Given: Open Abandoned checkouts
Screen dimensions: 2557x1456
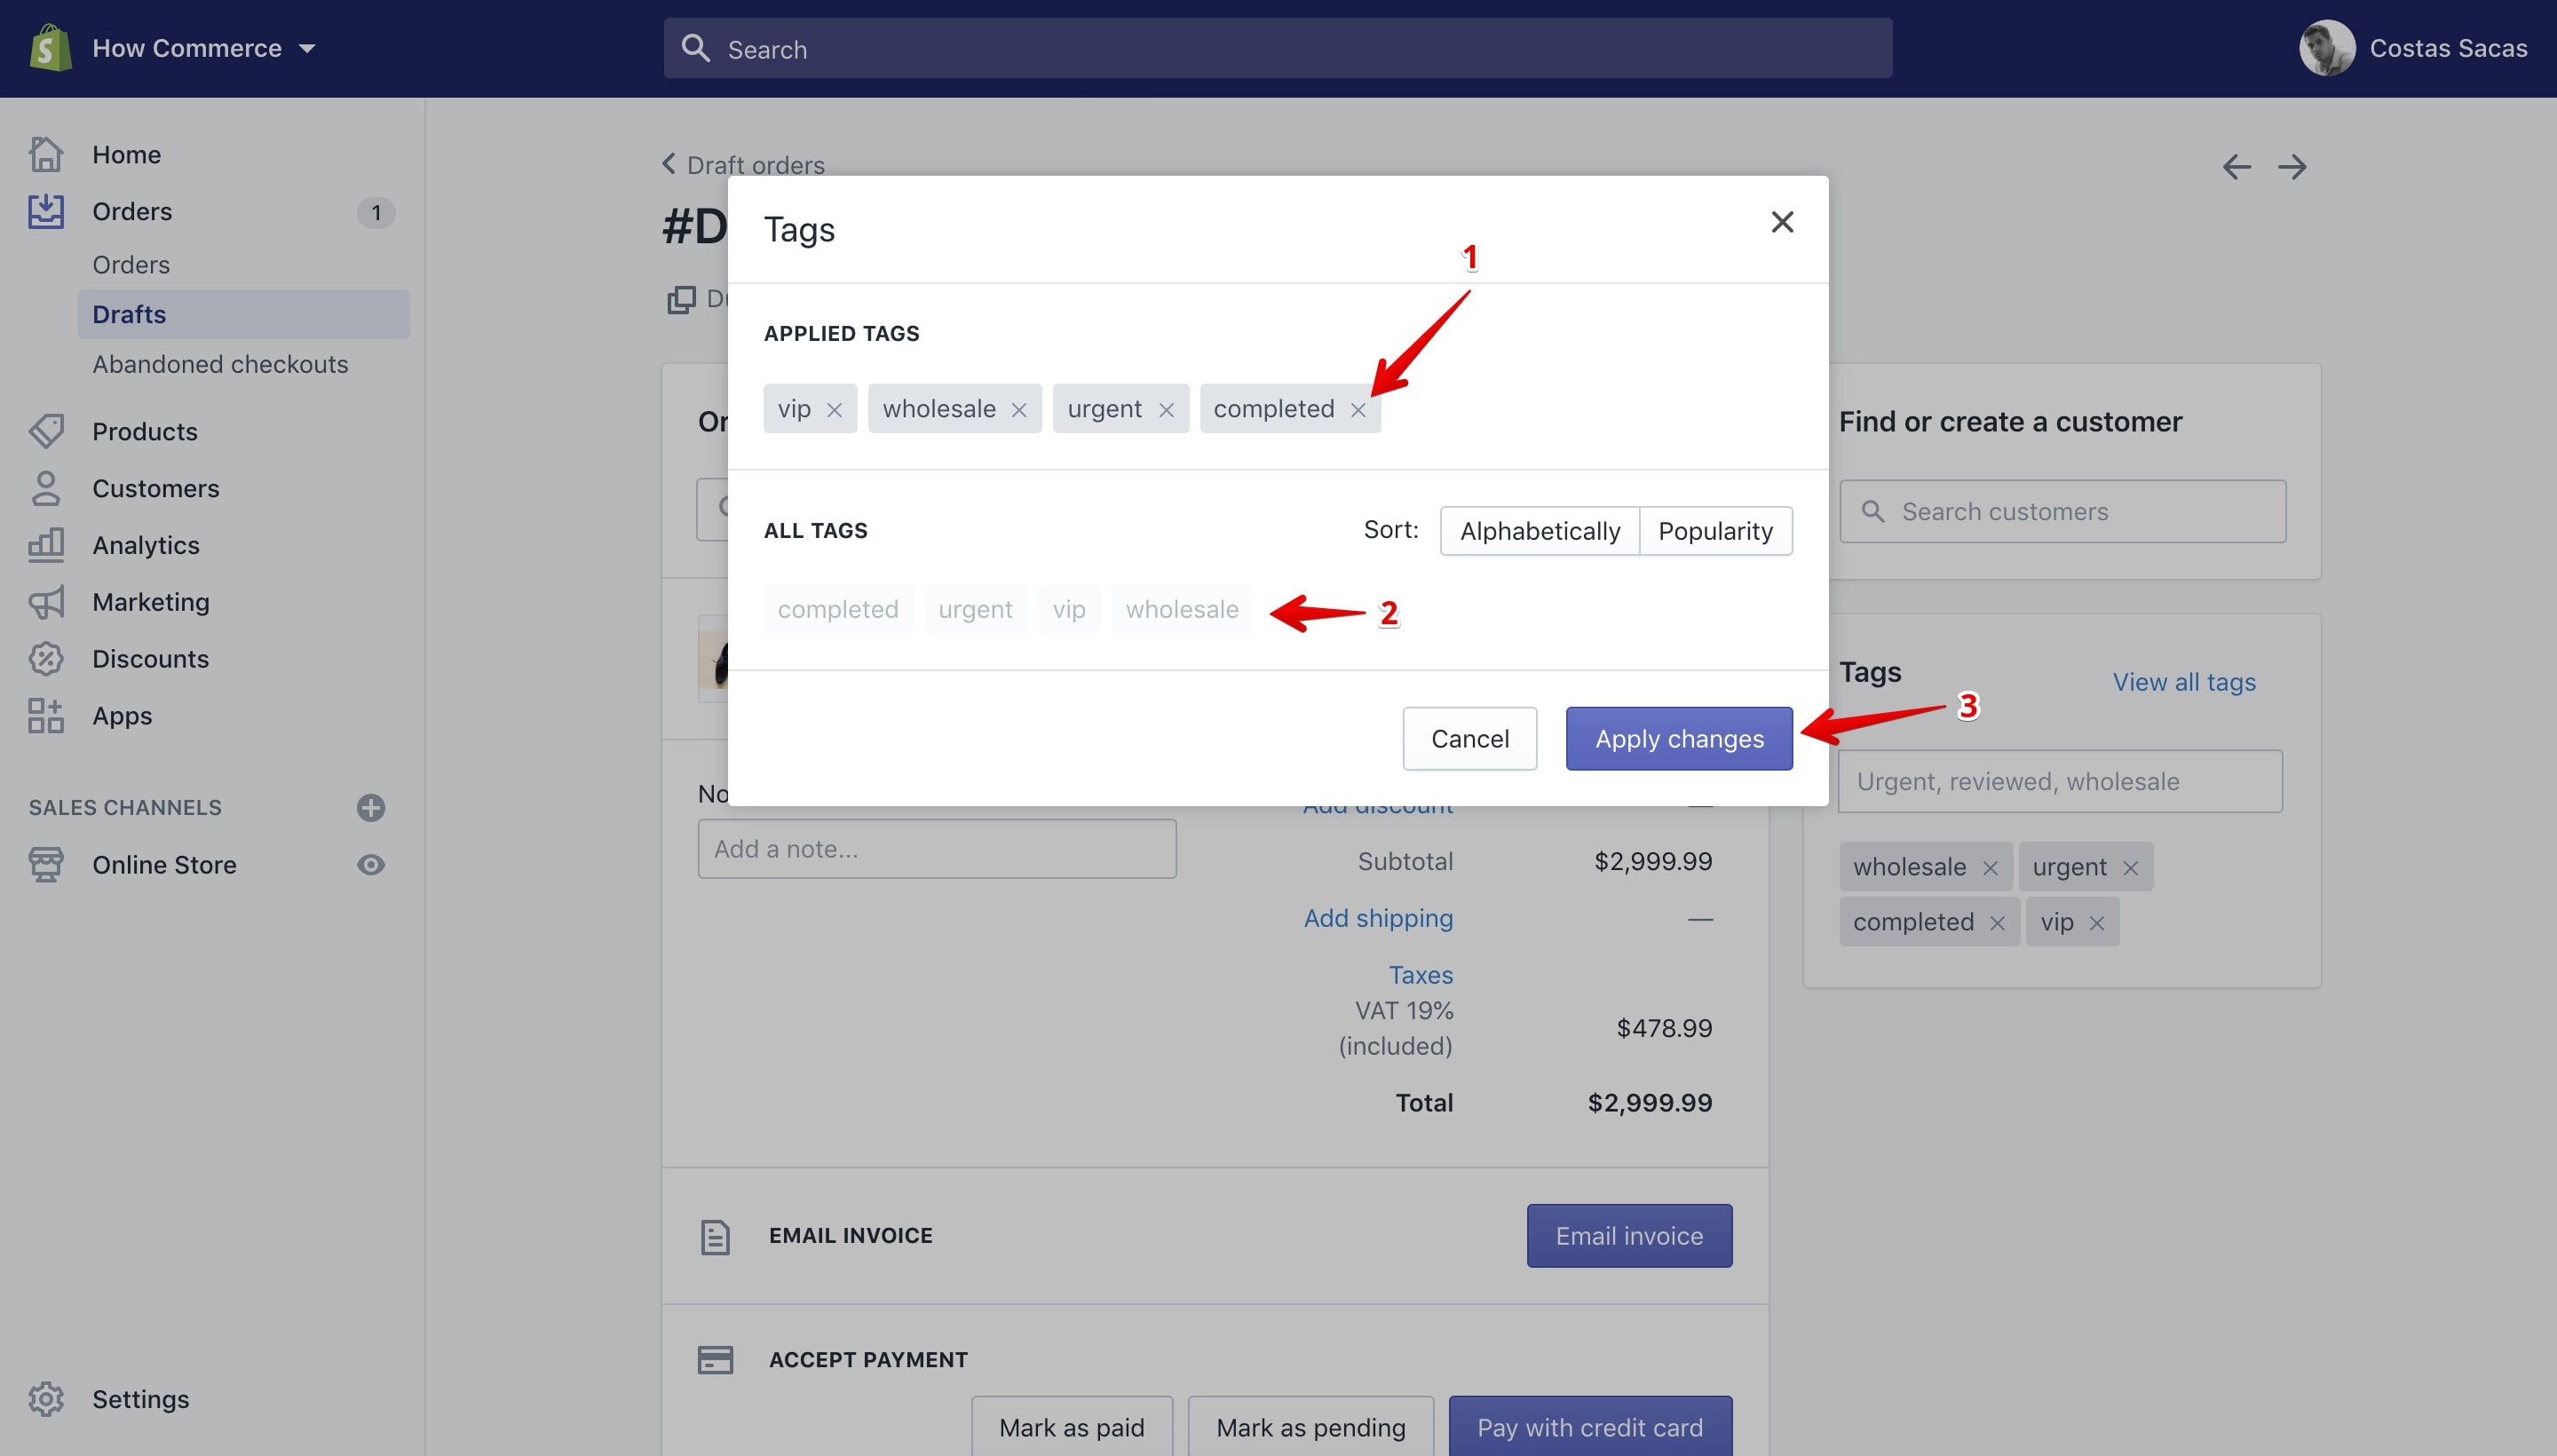Looking at the screenshot, I should (220, 364).
